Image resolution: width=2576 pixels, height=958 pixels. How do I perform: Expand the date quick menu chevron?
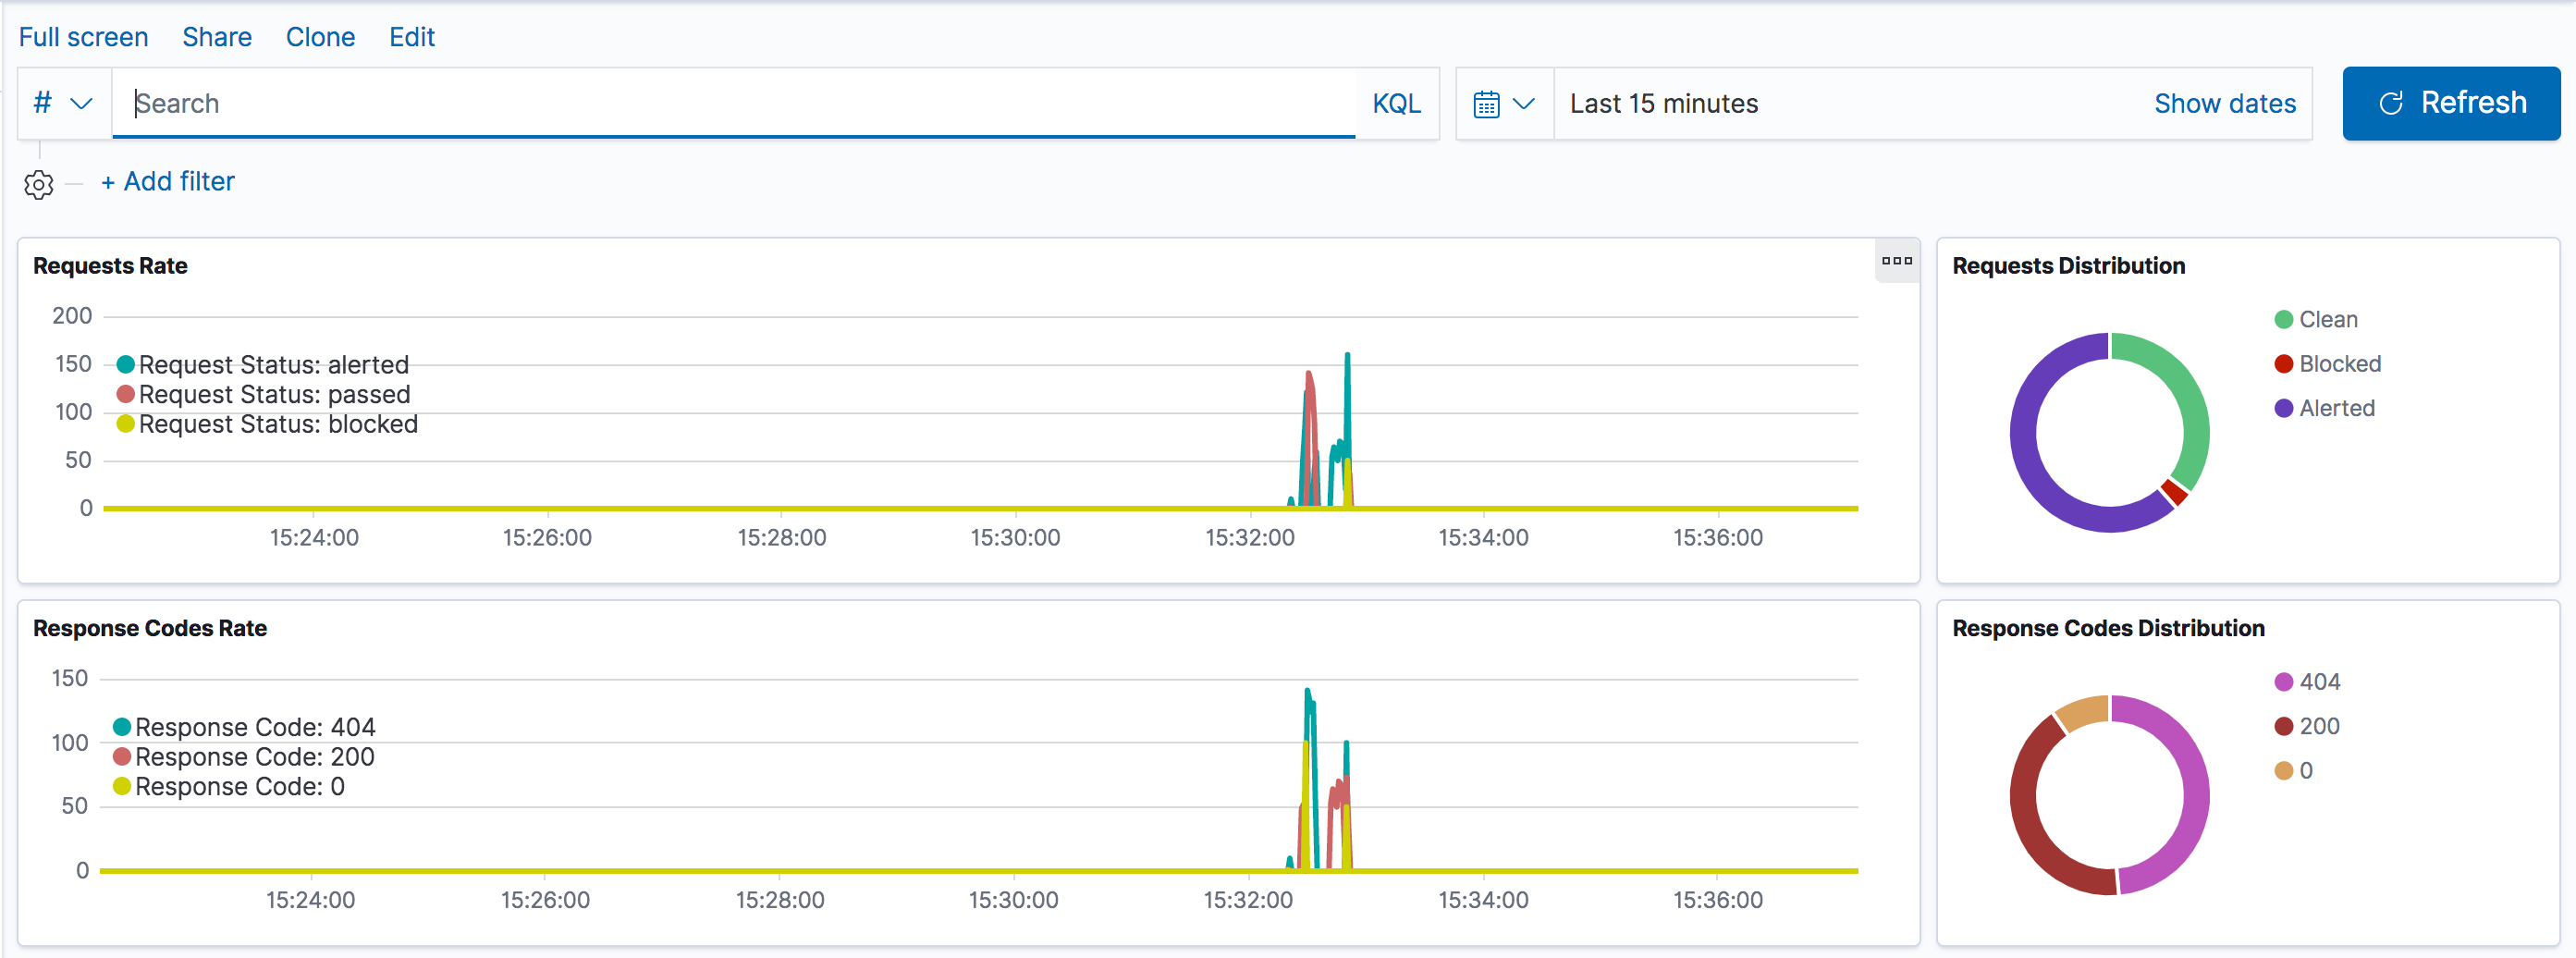pos(1524,104)
